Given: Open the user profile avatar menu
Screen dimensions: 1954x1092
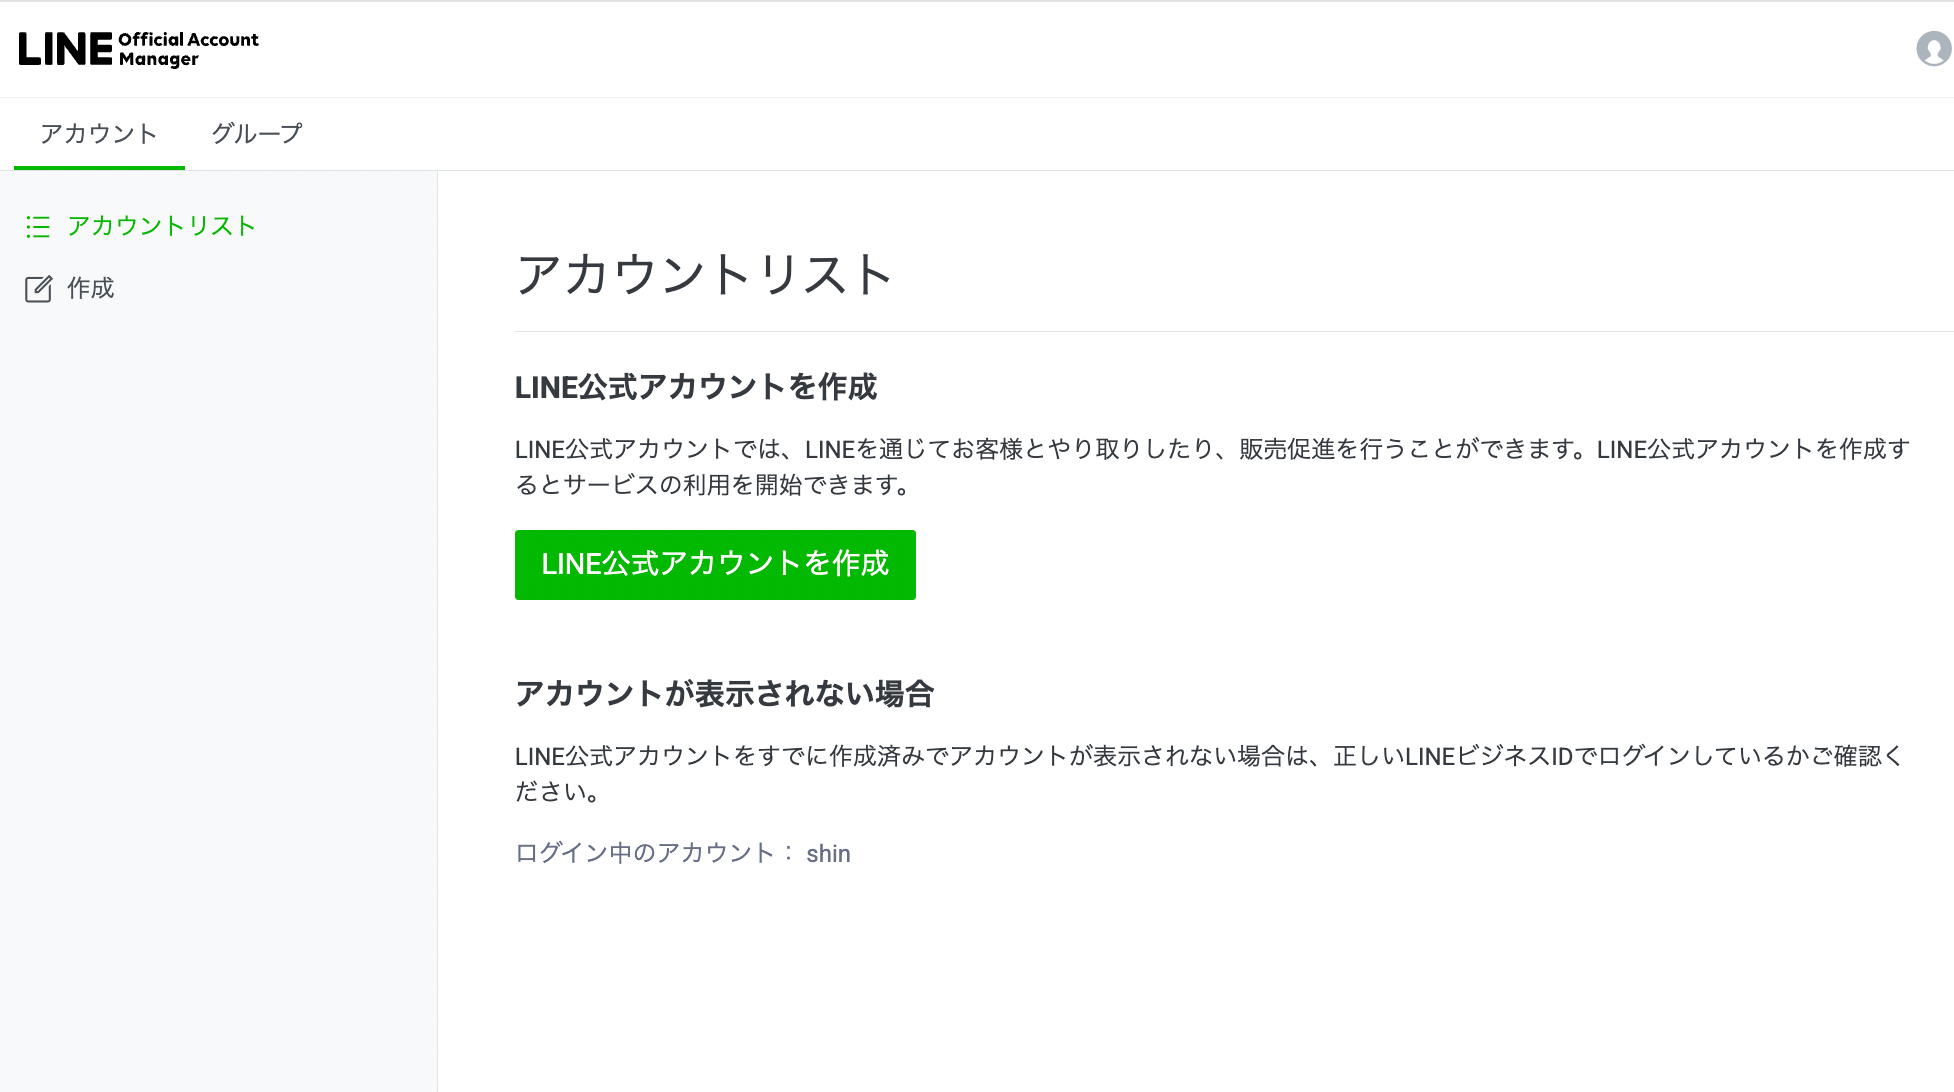Looking at the screenshot, I should coord(1933,48).
